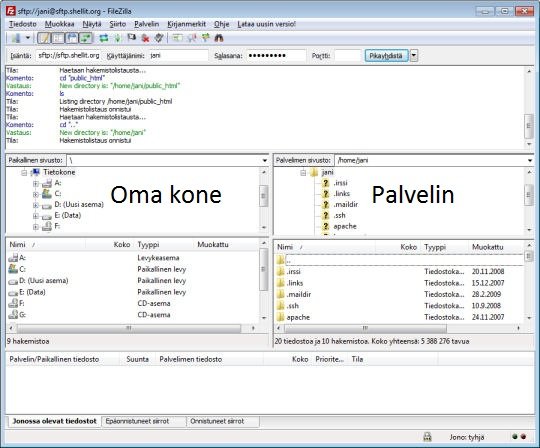Open Palvelimen sivusto path dropdown

click(530, 160)
